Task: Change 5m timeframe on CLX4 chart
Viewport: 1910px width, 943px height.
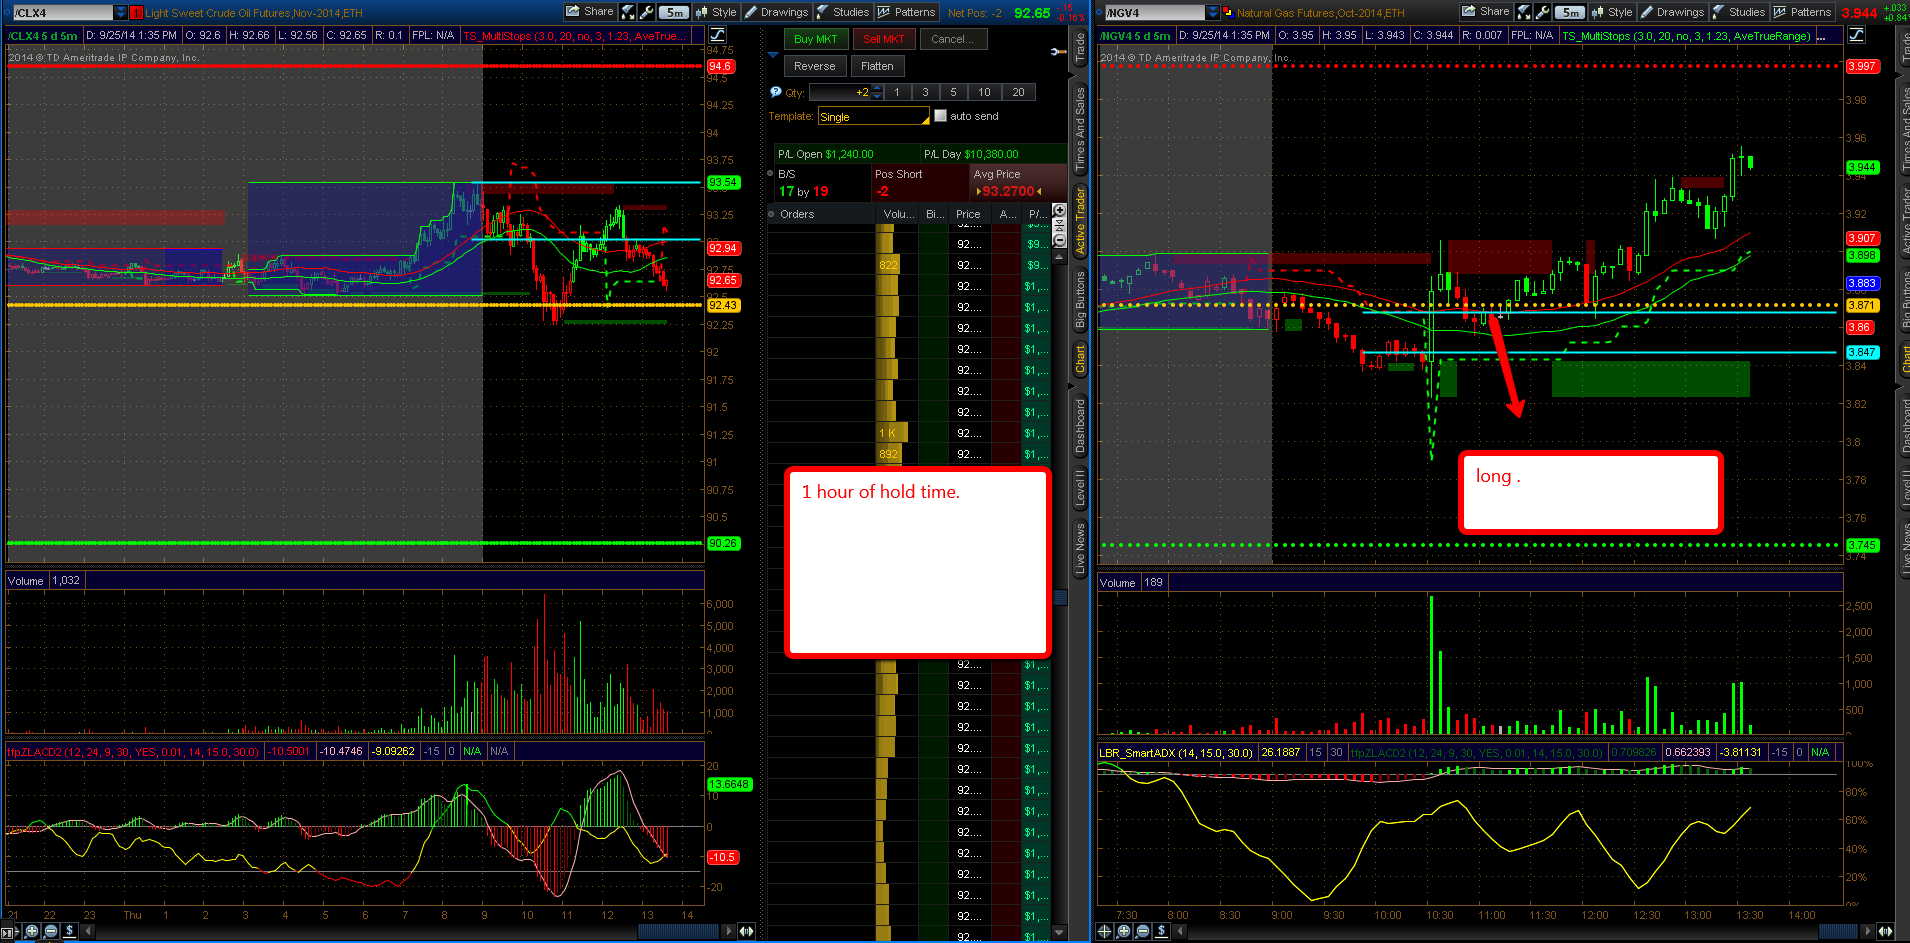Action: (675, 12)
